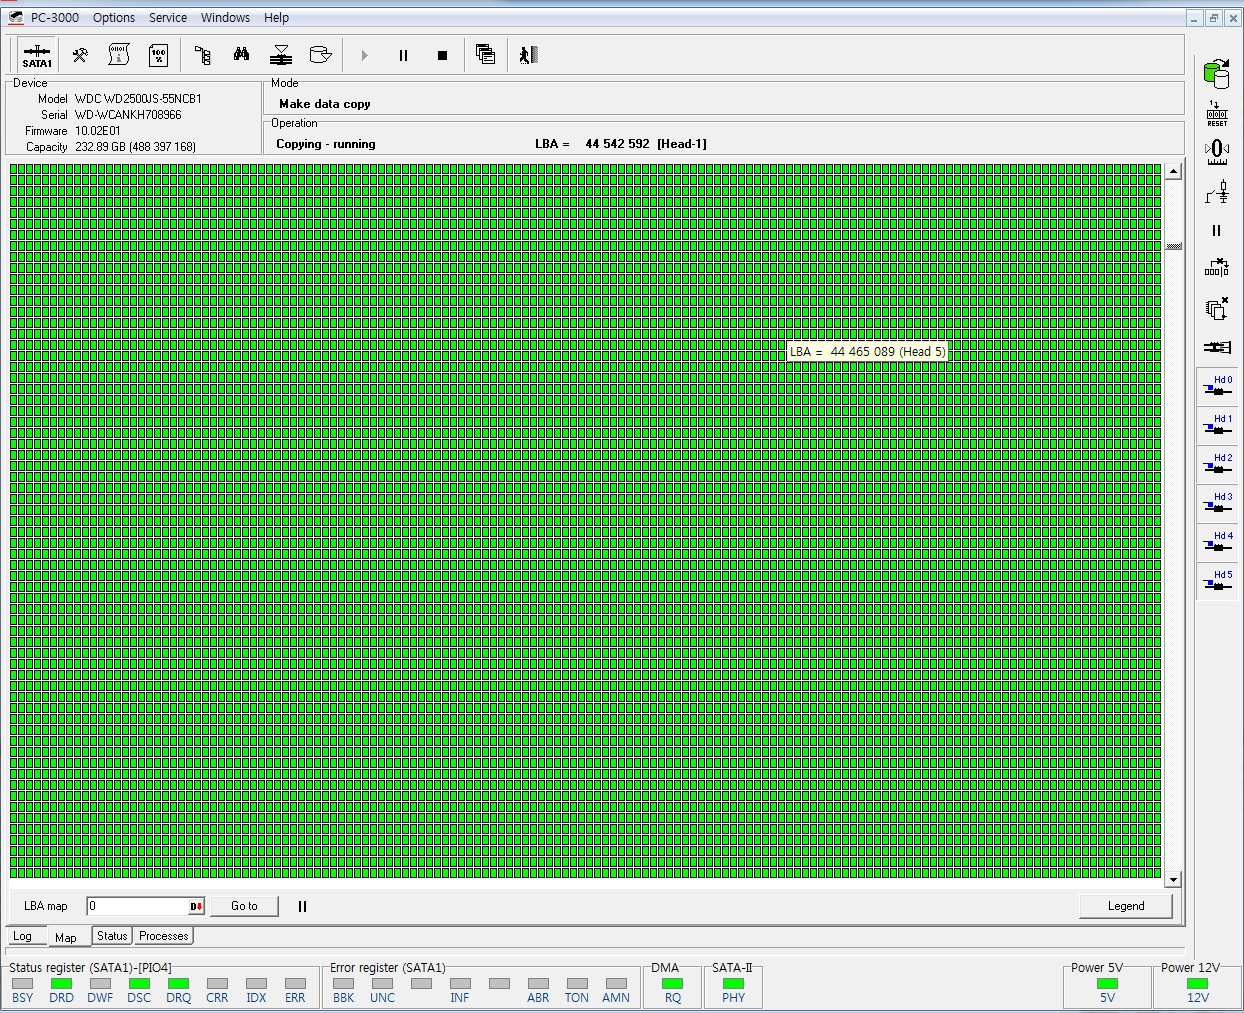
Task: Switch to the Log tab
Action: 23,936
